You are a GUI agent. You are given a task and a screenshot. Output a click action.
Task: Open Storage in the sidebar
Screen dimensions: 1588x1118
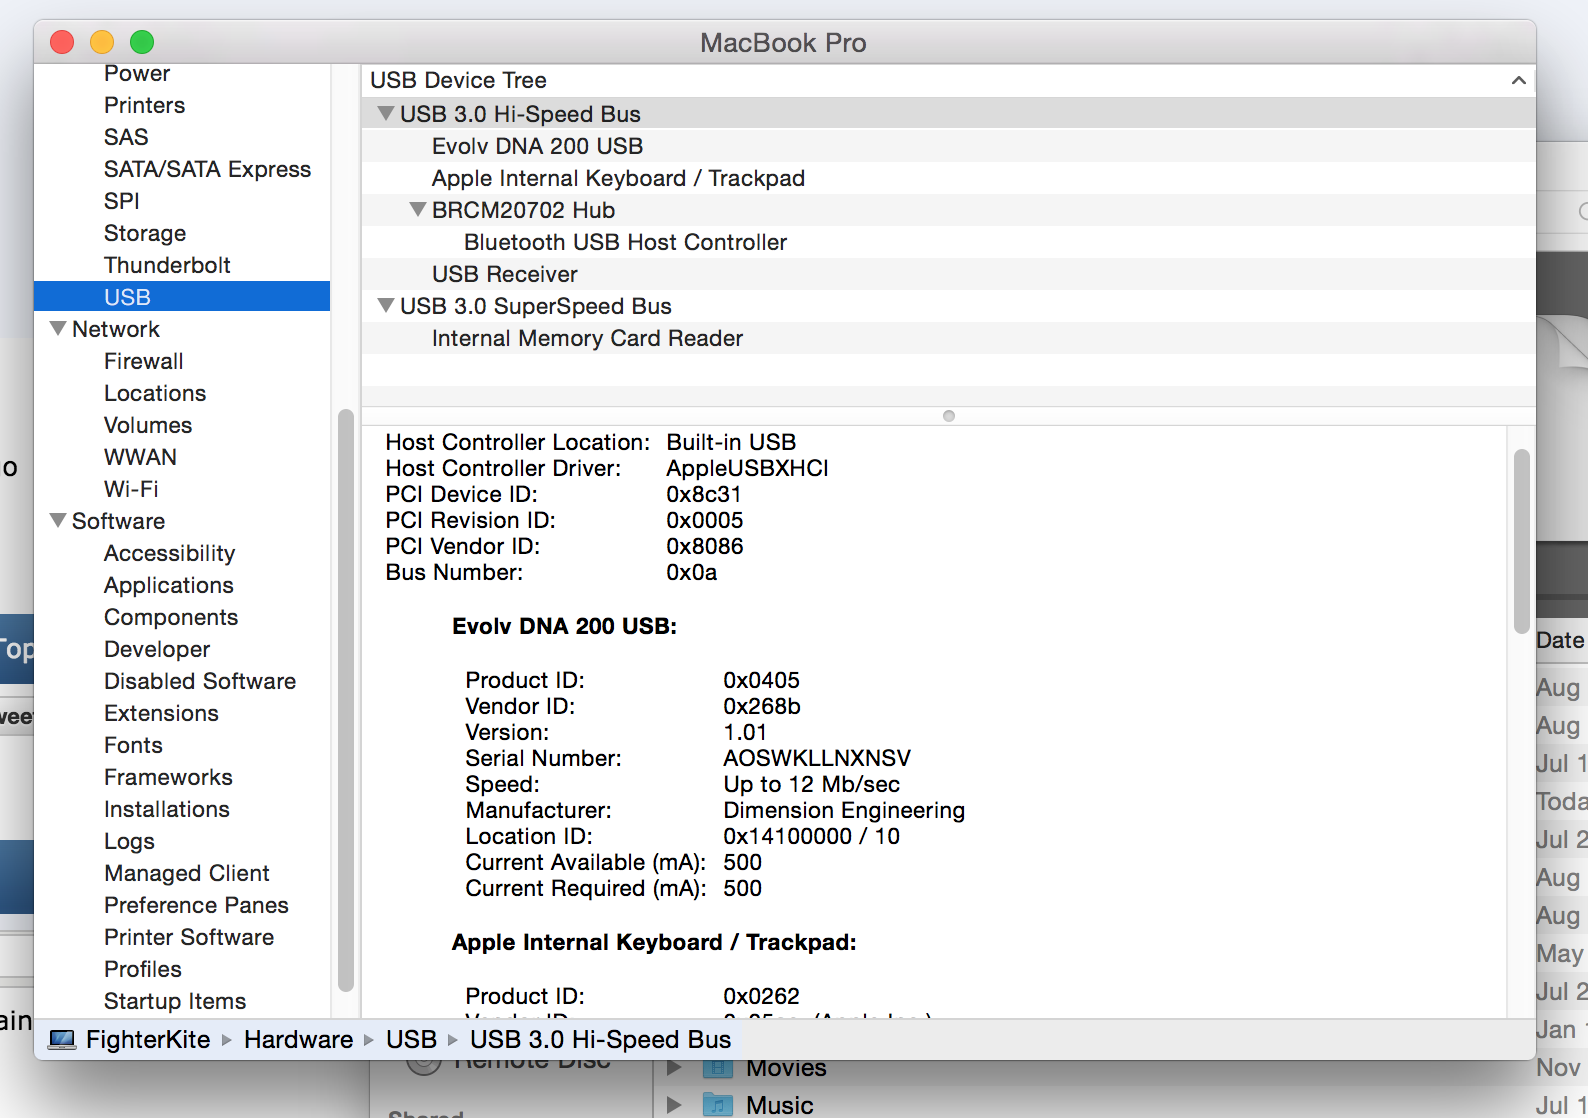point(145,233)
